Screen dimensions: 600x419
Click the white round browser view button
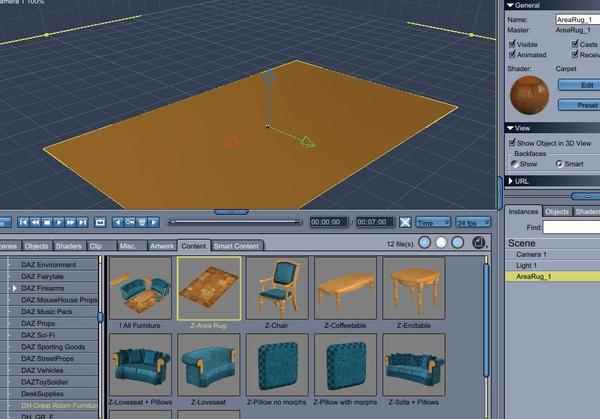pos(441,243)
